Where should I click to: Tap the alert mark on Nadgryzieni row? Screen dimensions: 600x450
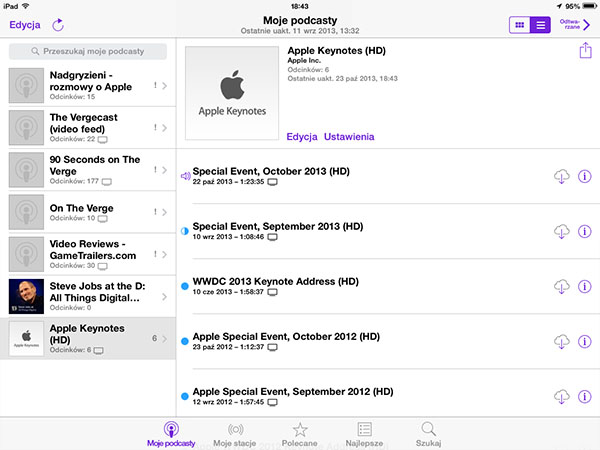[x=155, y=85]
